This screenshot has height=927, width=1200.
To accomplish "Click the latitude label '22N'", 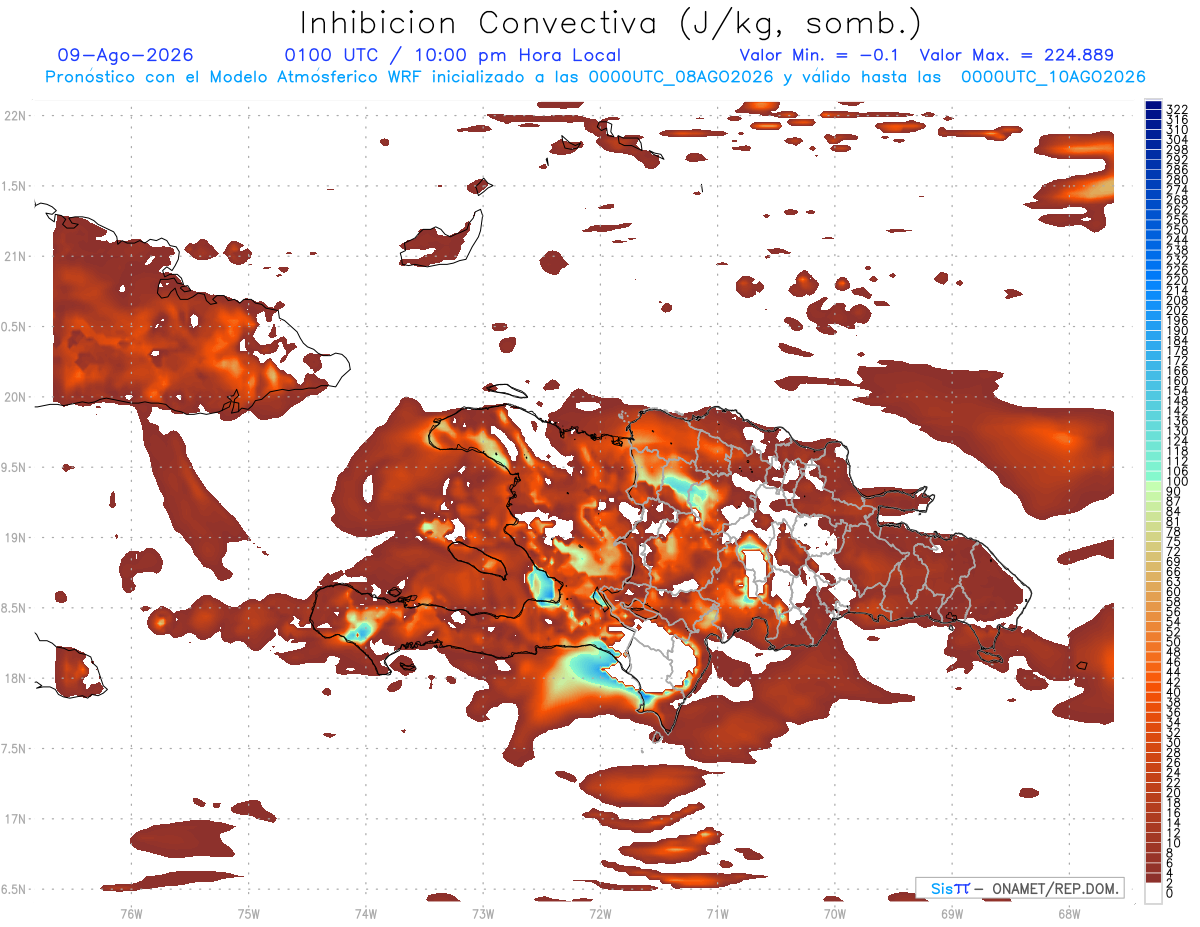I will tap(14, 116).
